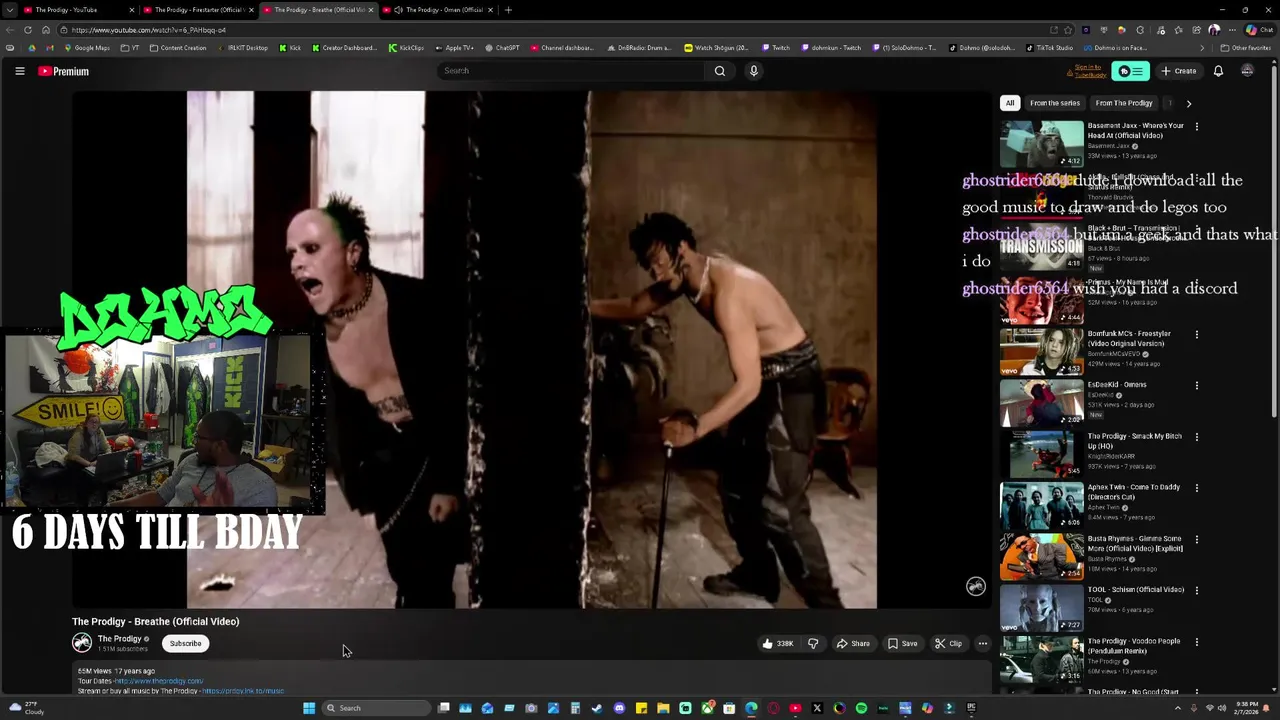Viewport: 1280px width, 720px height.
Task: Reload the page in browser toolbar
Action: point(27,30)
